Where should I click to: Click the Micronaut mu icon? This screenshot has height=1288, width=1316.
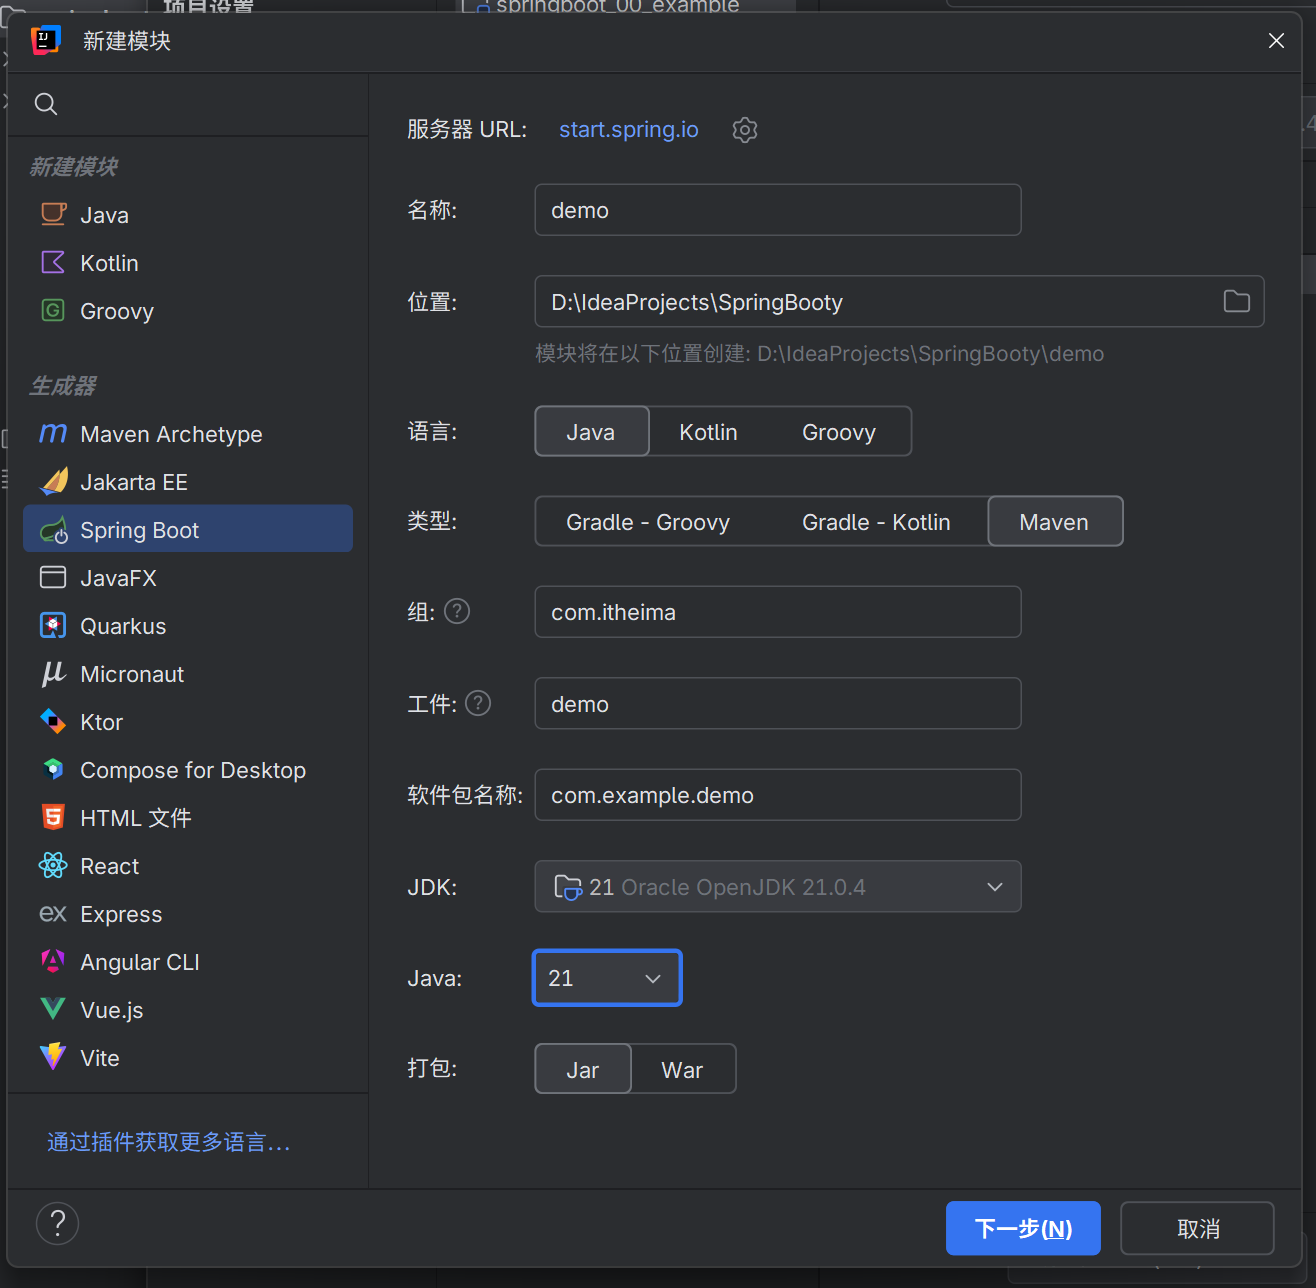(x=53, y=674)
